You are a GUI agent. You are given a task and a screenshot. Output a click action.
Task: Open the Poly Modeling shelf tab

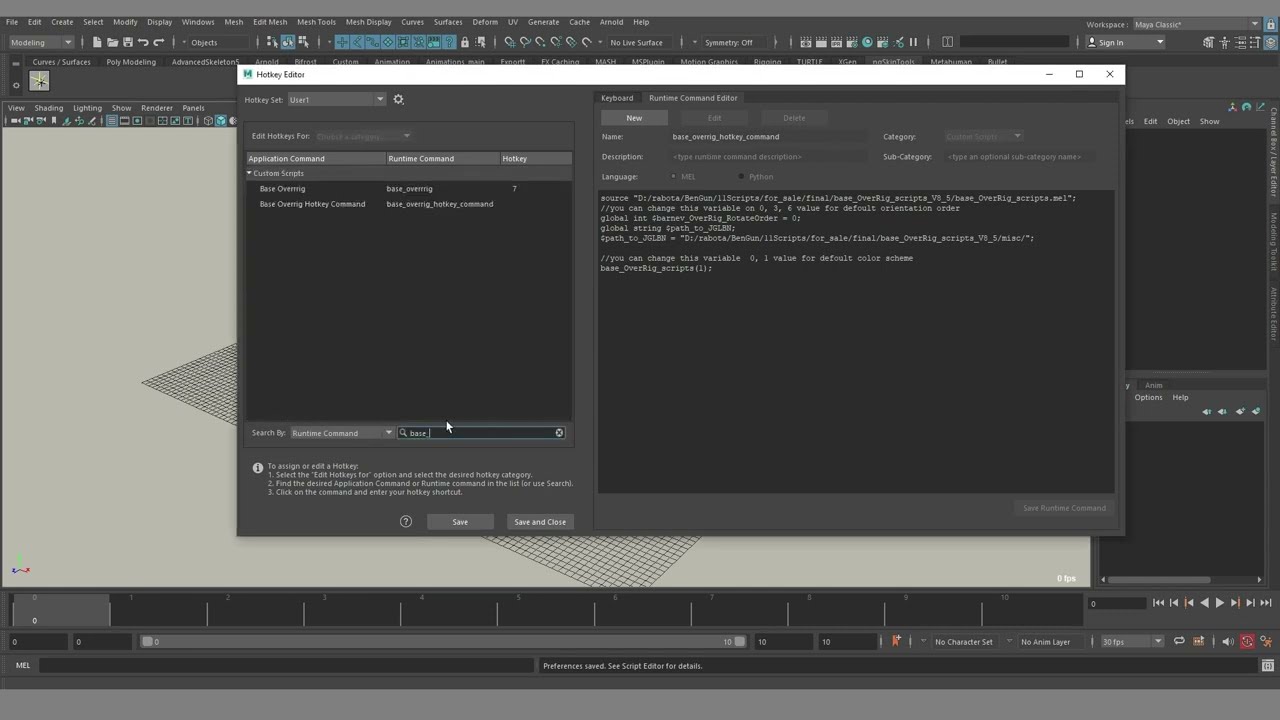point(131,62)
